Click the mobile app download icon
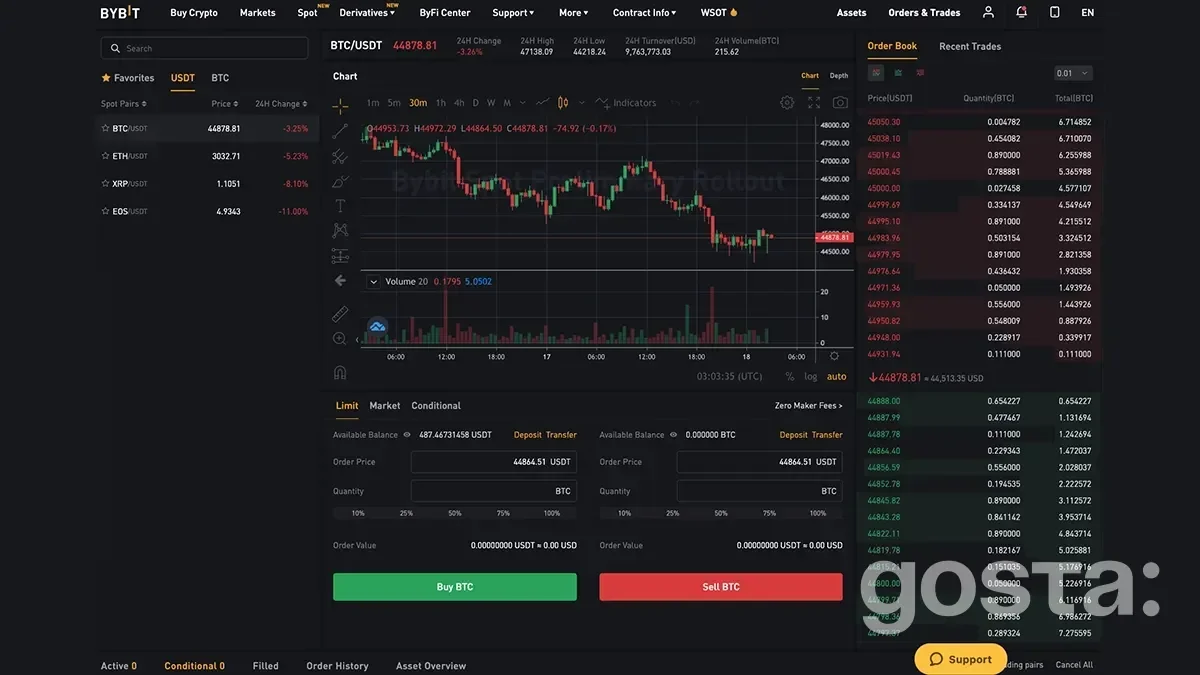Viewport: 1200px width, 675px height. click(x=1054, y=12)
